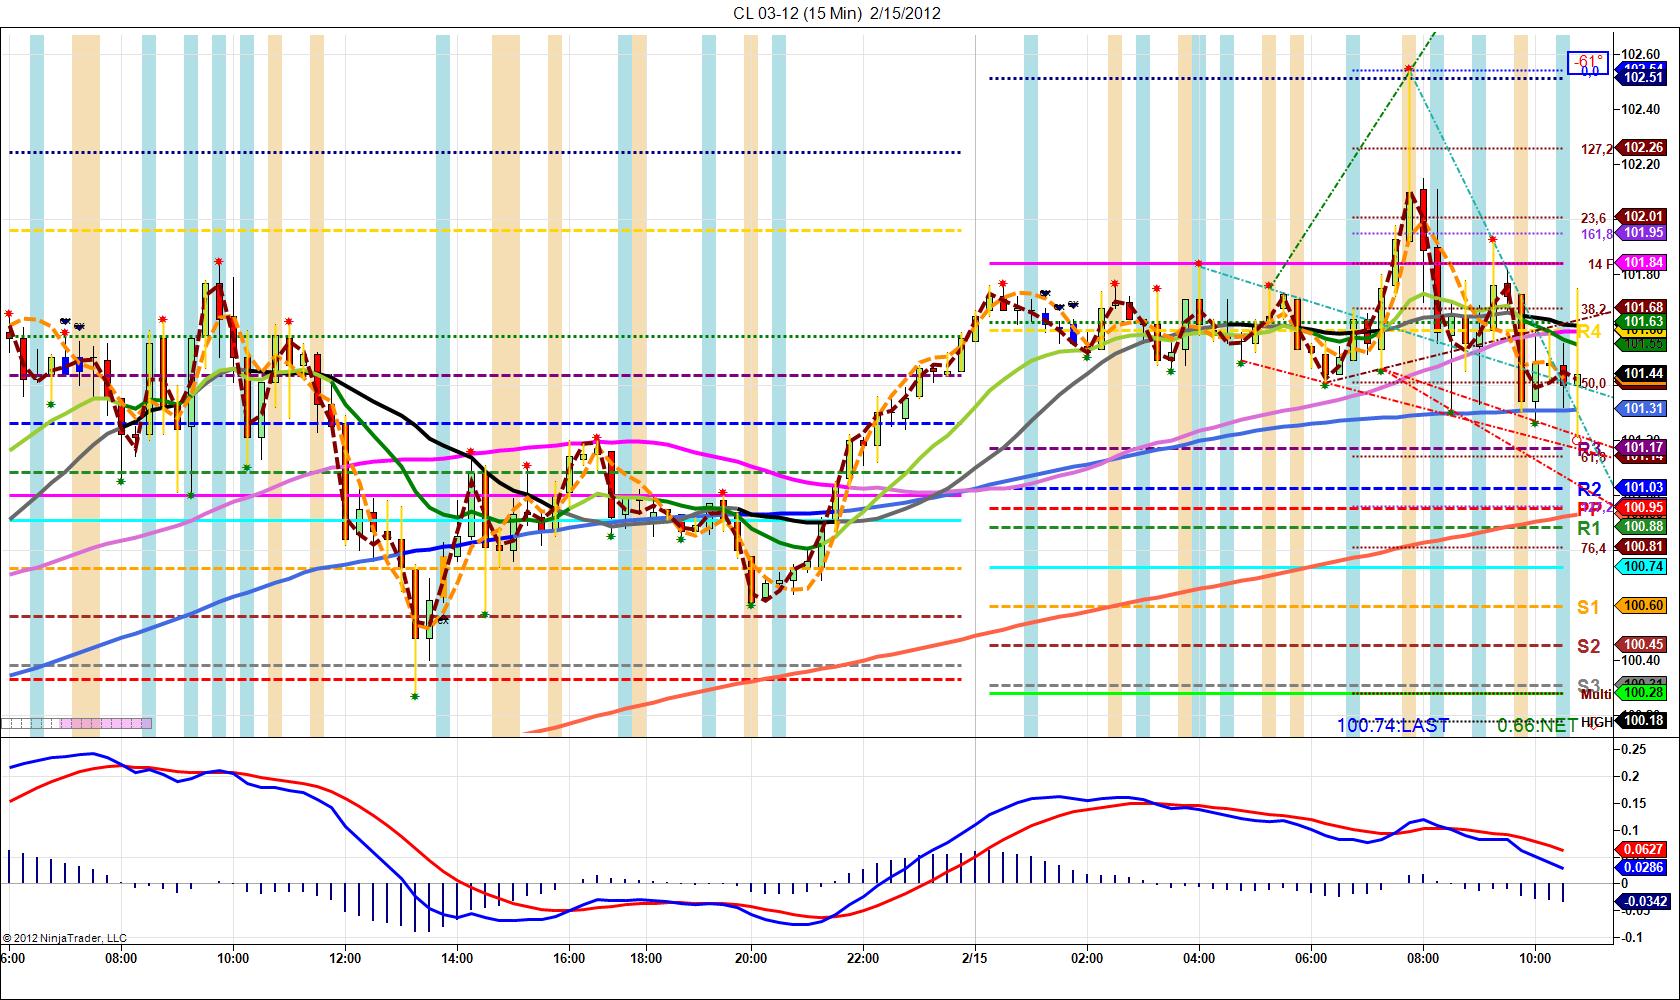This screenshot has height=1000, width=1680.
Task: Click the dark red 101.68 price marker
Action: pyautogui.click(x=1643, y=307)
